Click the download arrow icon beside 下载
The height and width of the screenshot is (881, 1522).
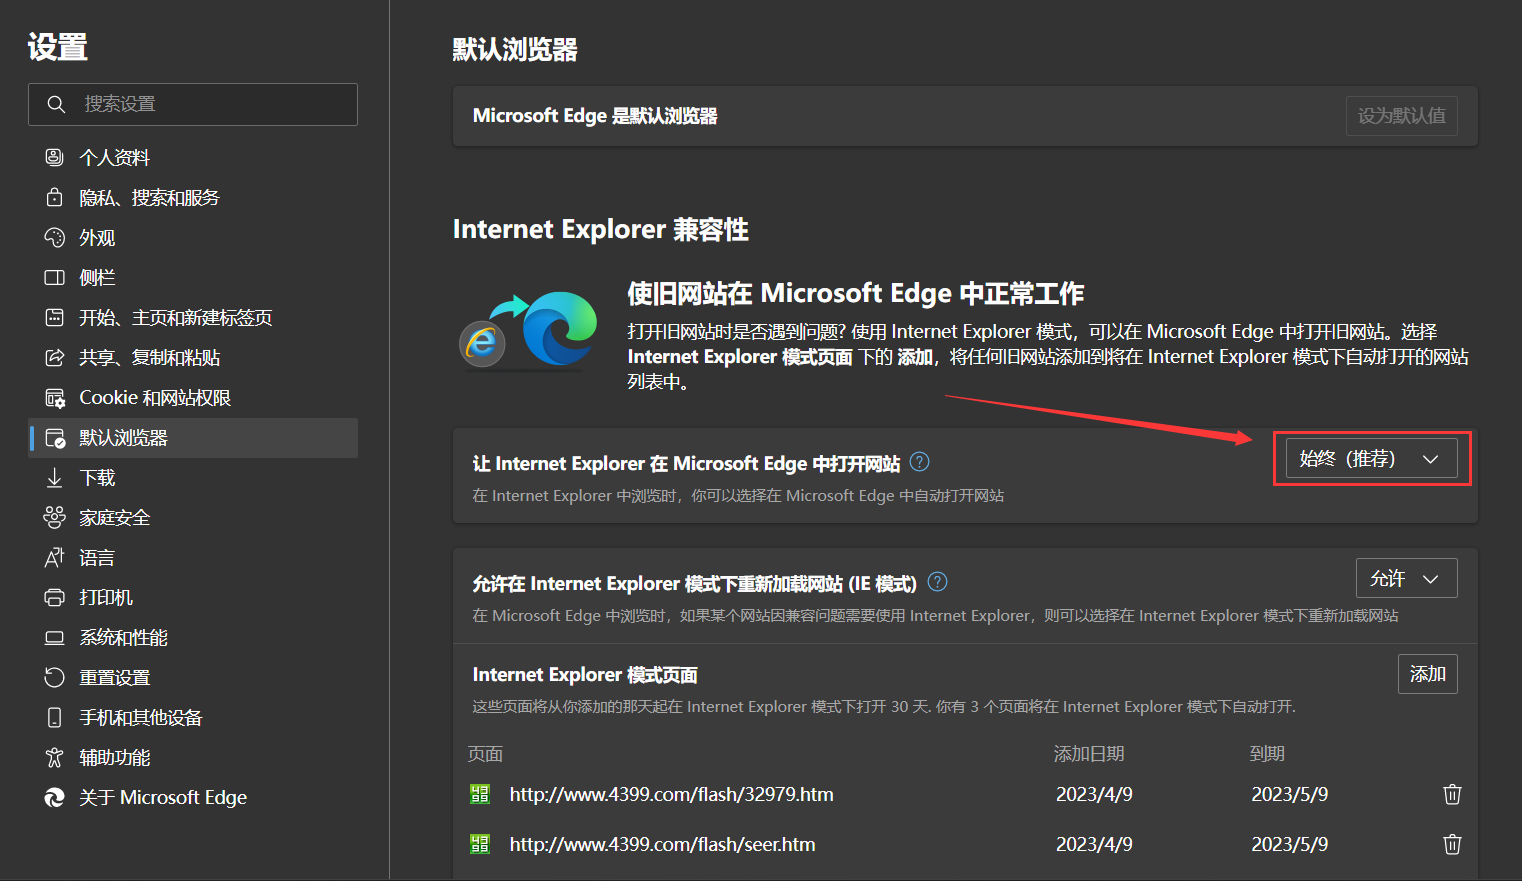pos(55,477)
